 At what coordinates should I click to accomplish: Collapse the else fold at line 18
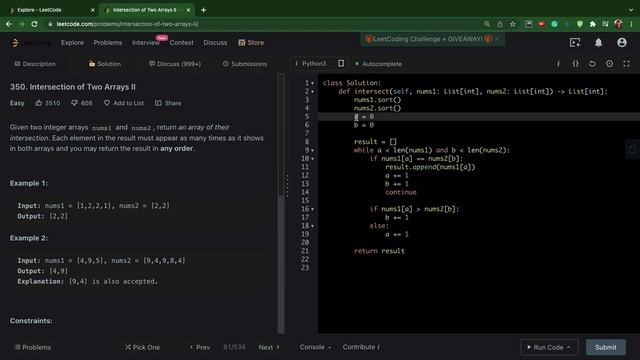(313, 226)
